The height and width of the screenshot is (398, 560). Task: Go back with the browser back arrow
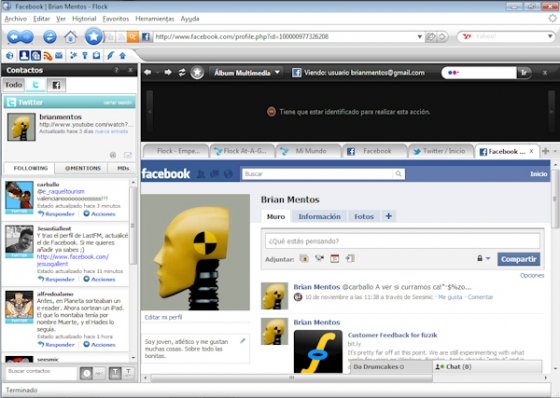14,36
